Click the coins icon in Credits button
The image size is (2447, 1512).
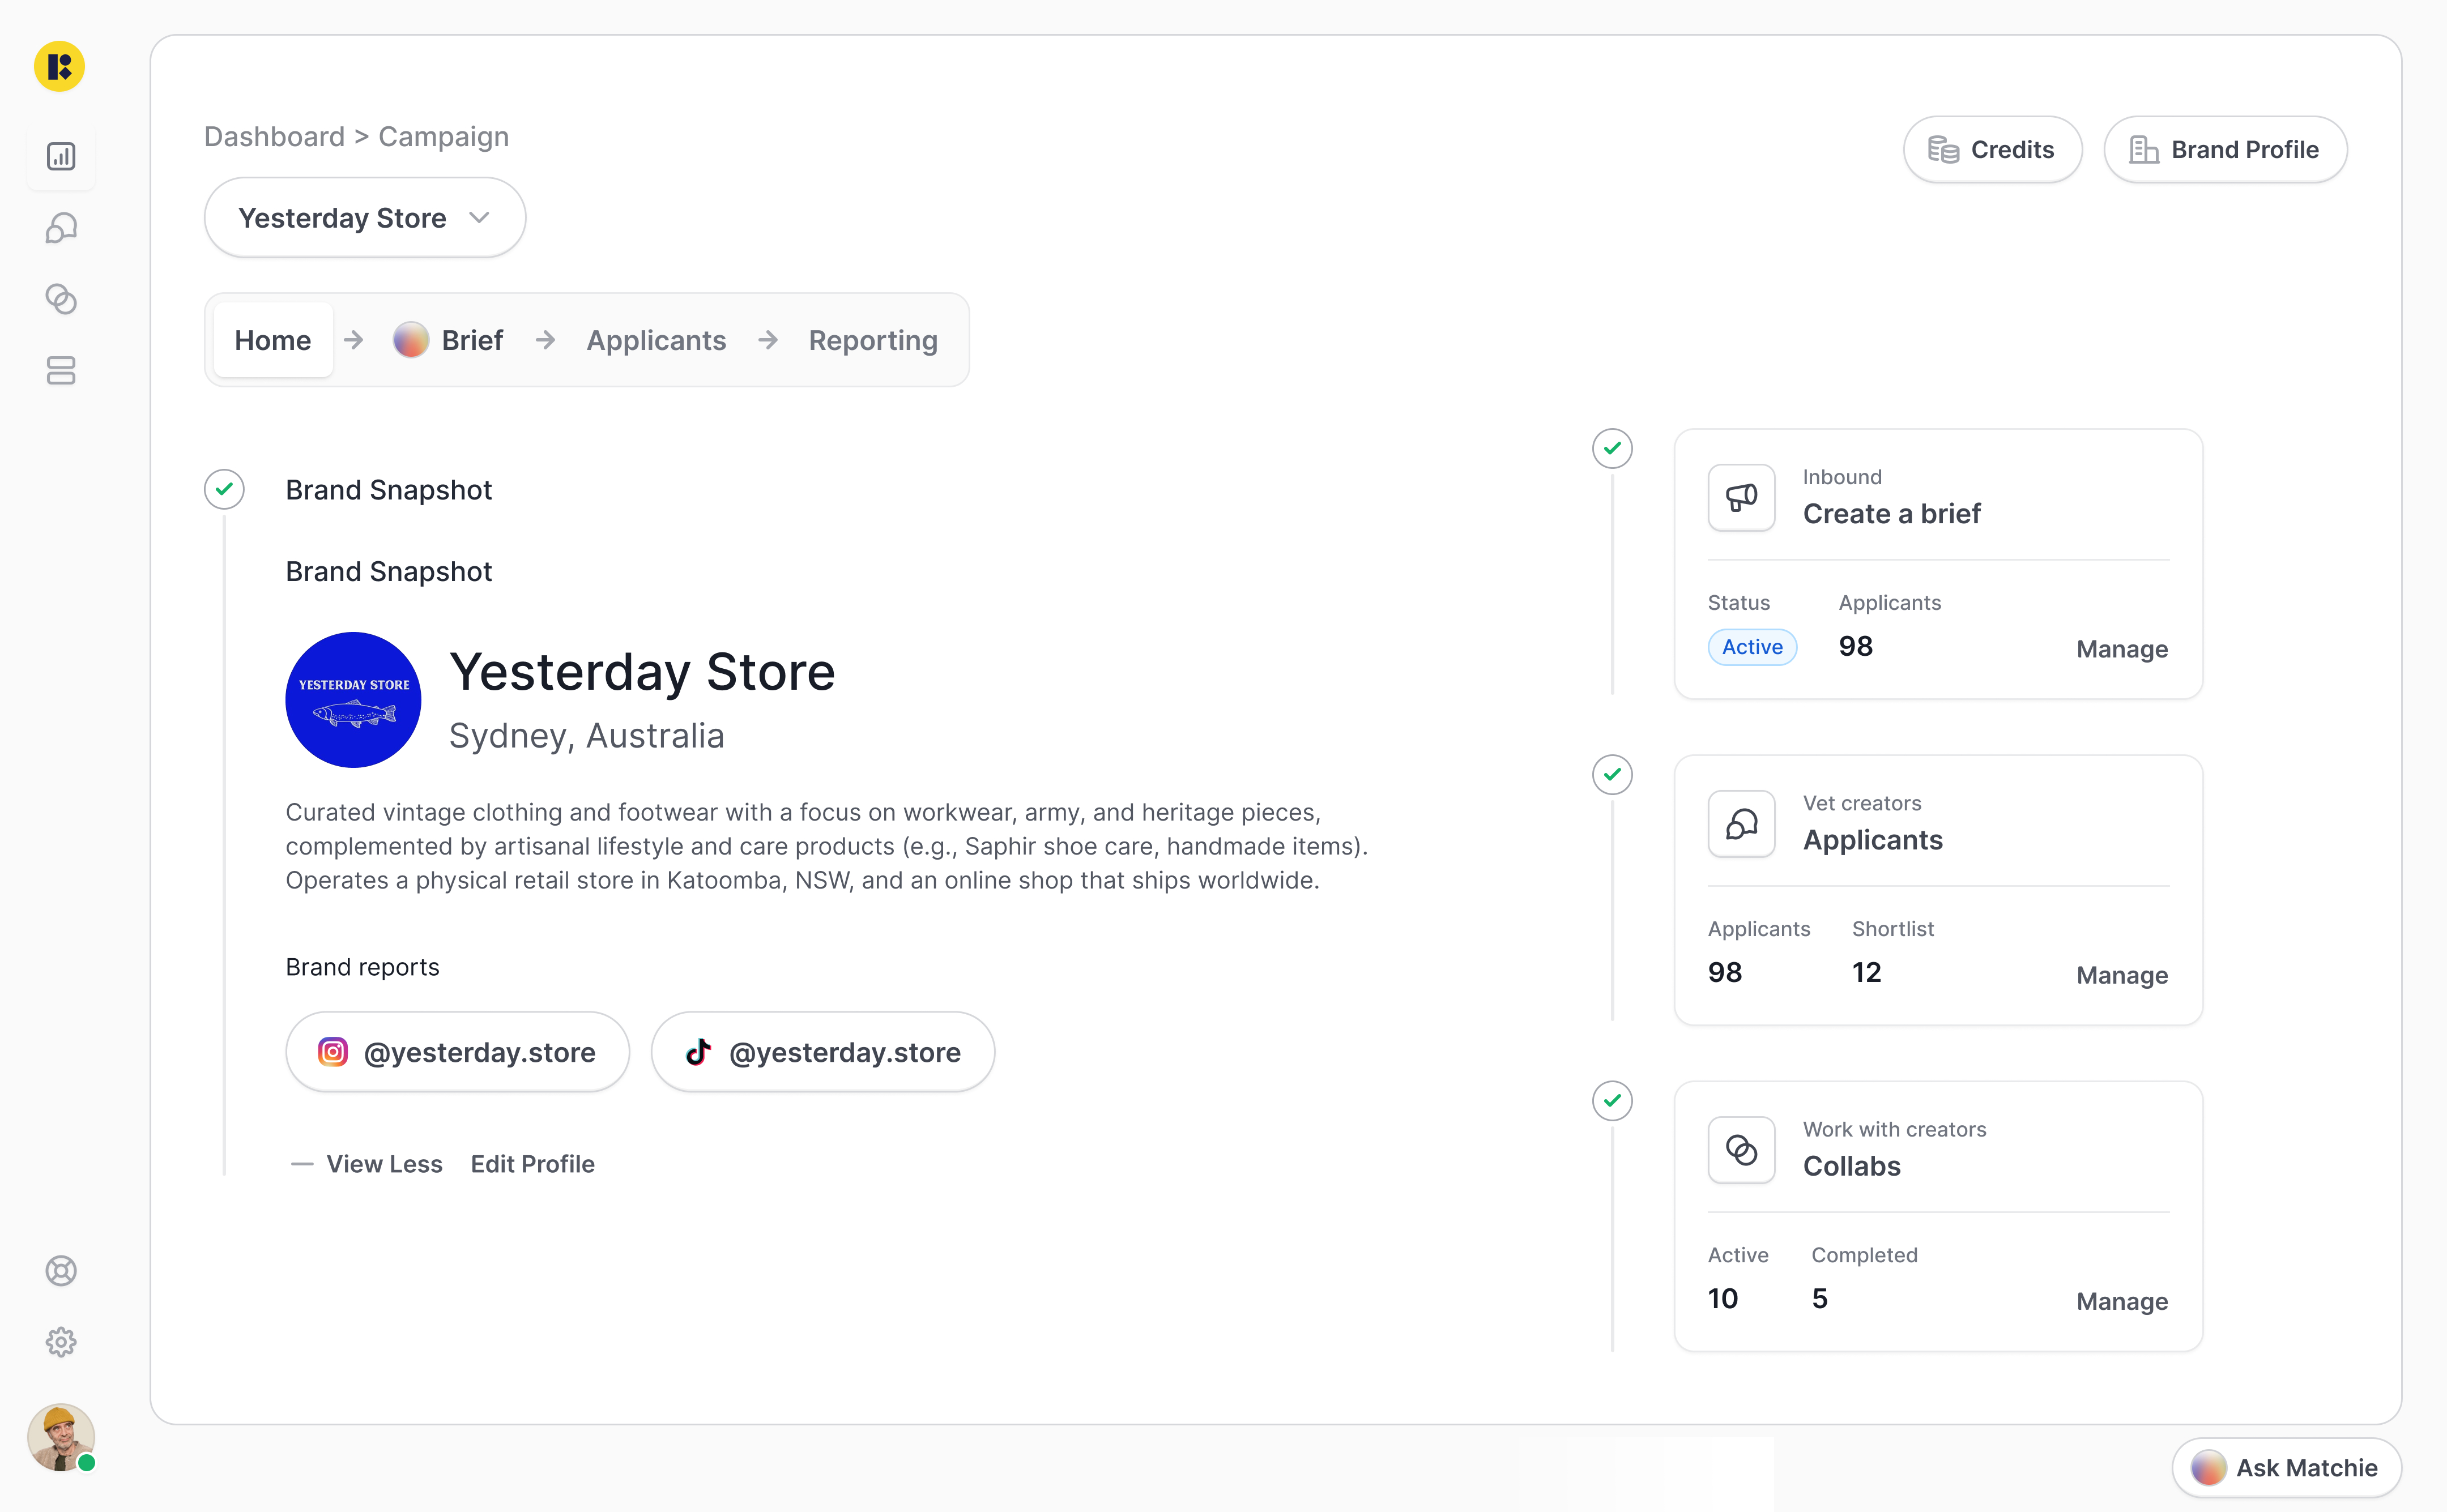point(1943,150)
